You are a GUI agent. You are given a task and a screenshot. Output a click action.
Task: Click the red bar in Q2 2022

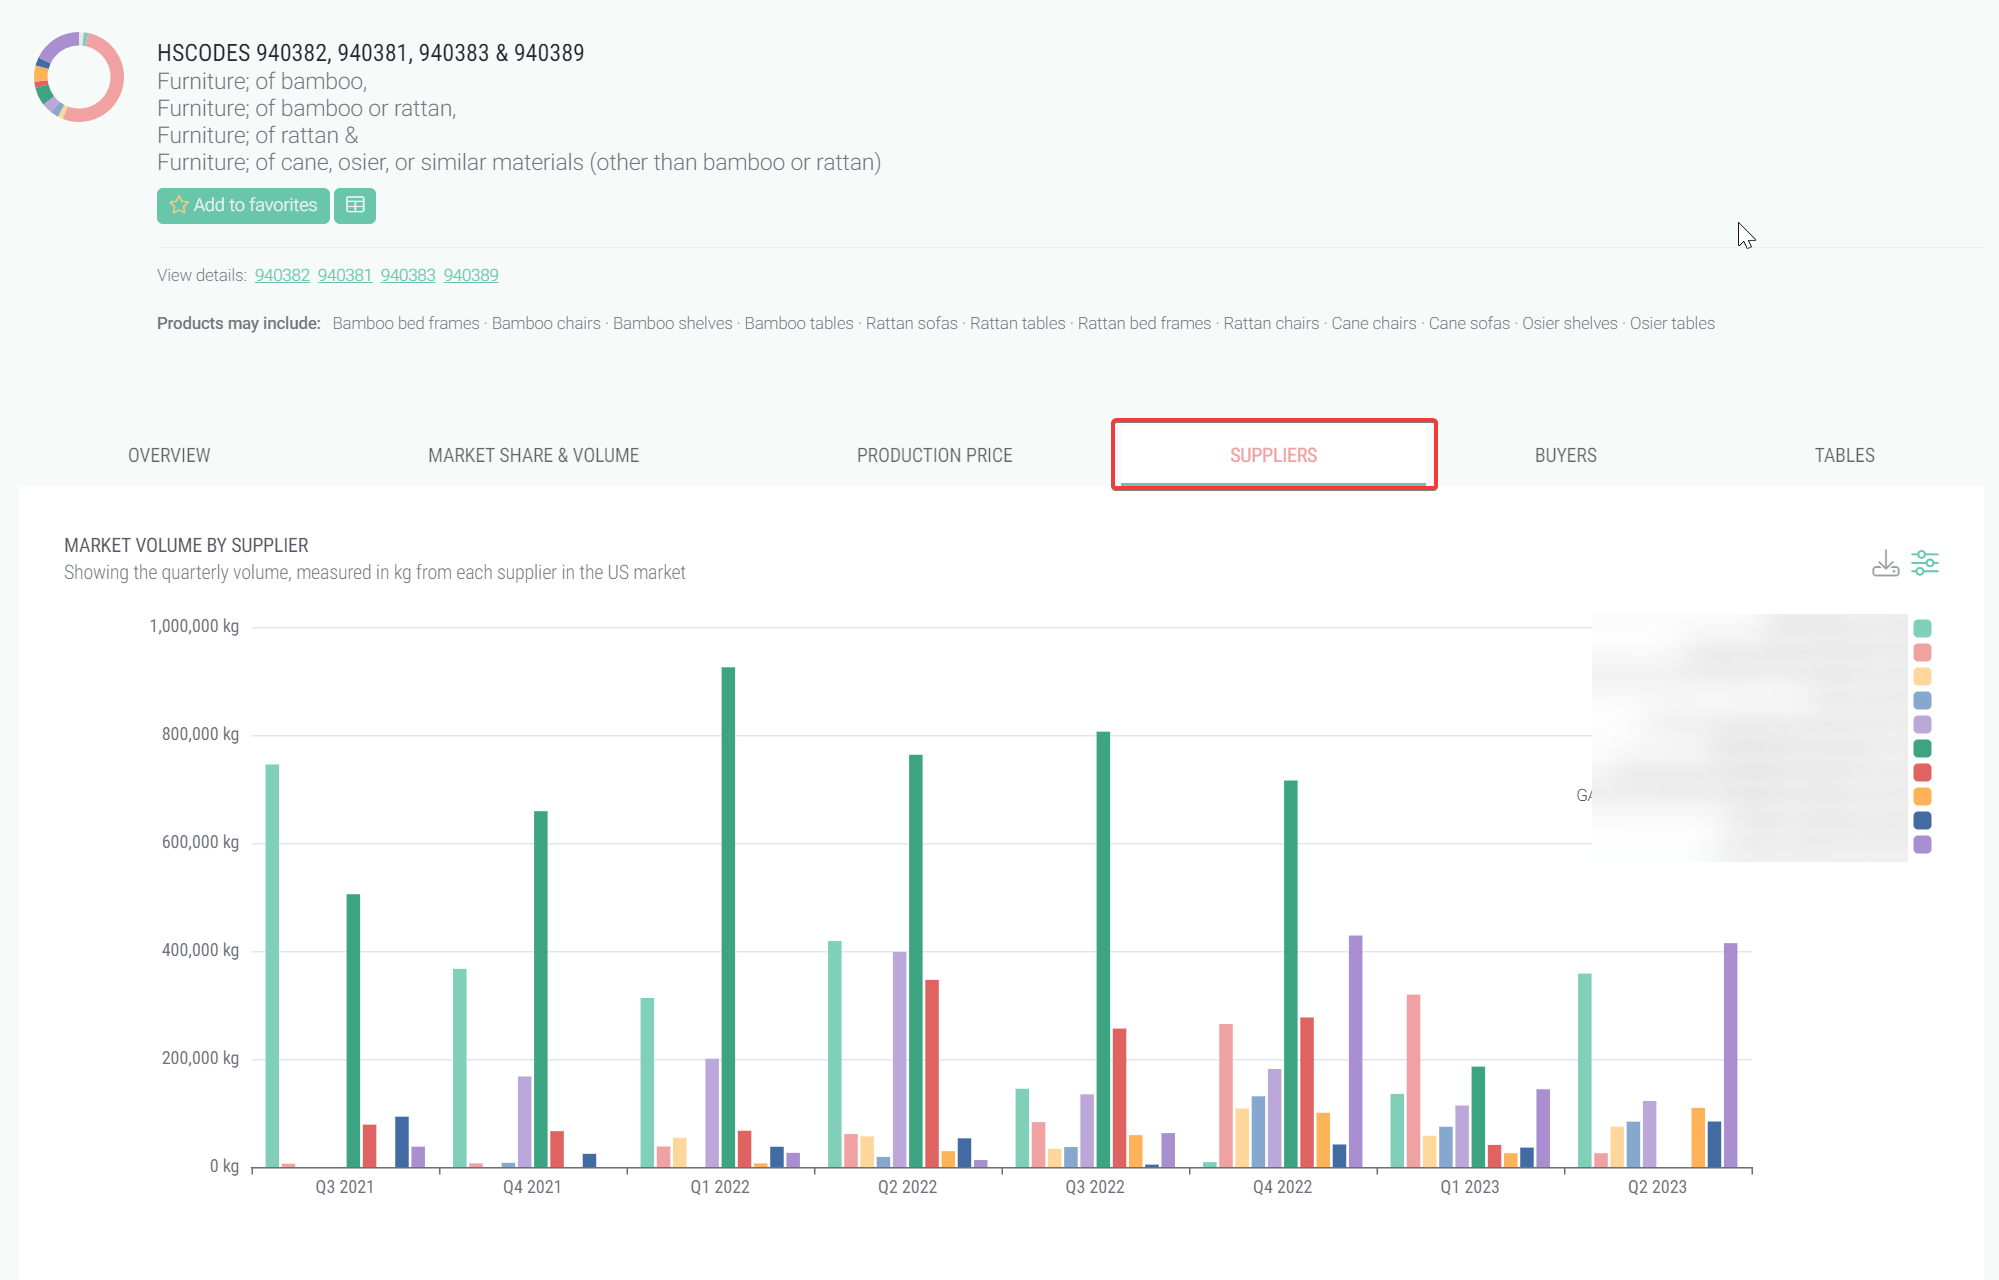point(932,1073)
